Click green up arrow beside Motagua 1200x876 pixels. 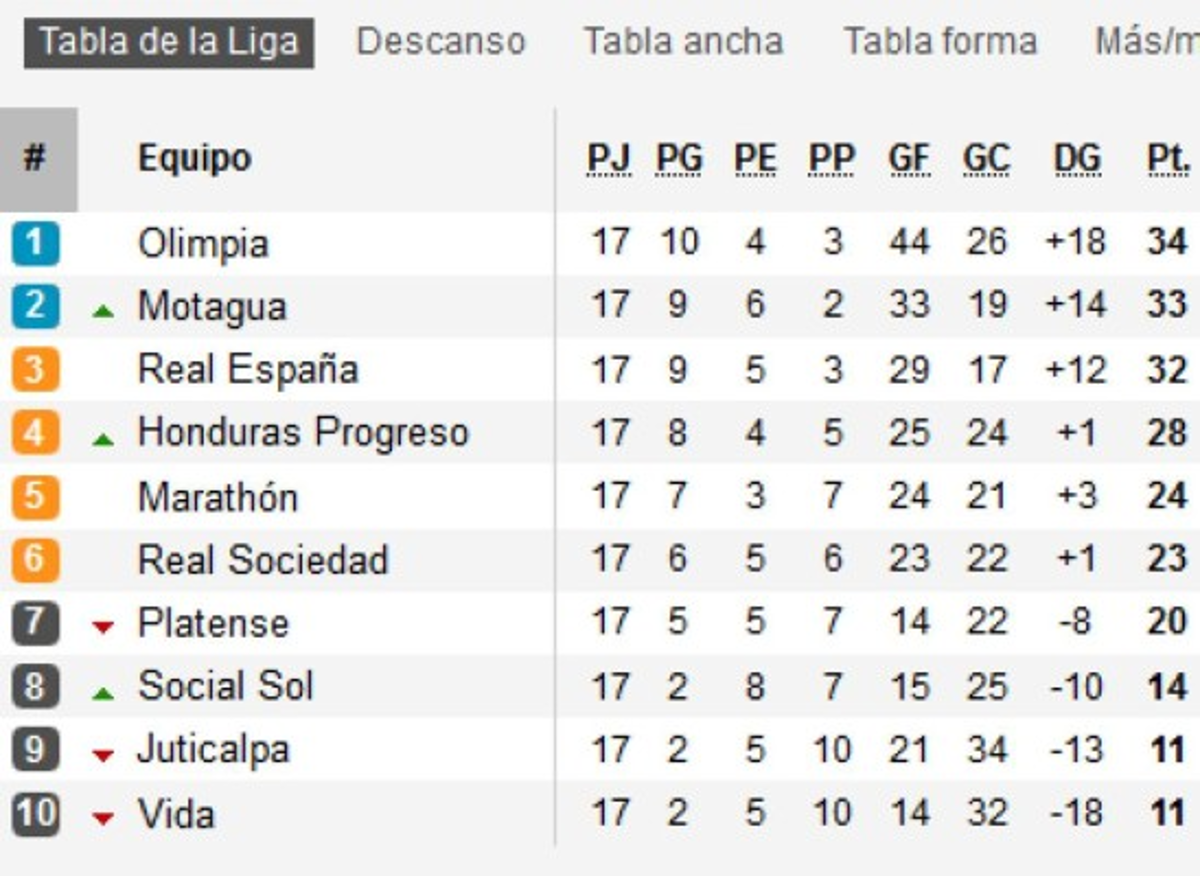click(102, 311)
